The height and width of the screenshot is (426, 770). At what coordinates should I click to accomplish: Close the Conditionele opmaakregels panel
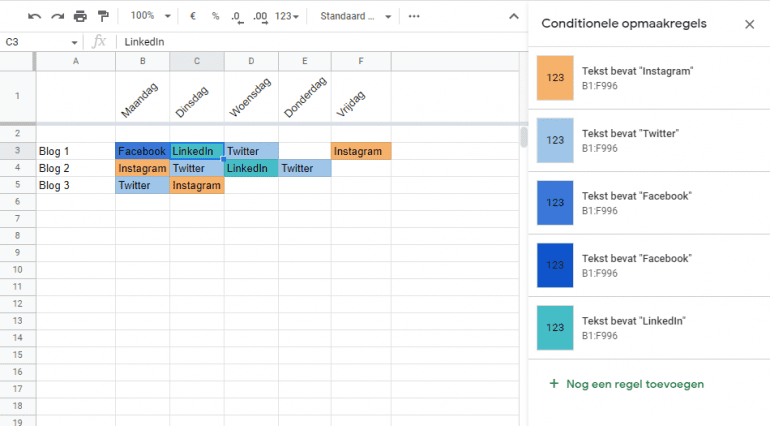(x=749, y=24)
